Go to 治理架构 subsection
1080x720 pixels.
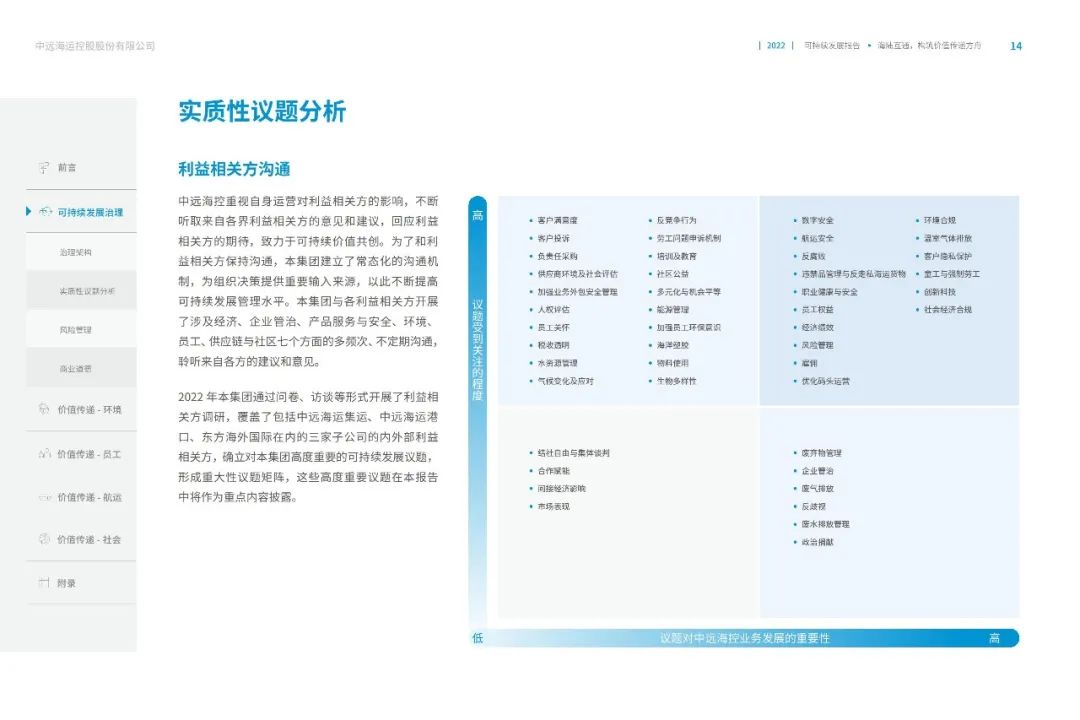coord(75,252)
